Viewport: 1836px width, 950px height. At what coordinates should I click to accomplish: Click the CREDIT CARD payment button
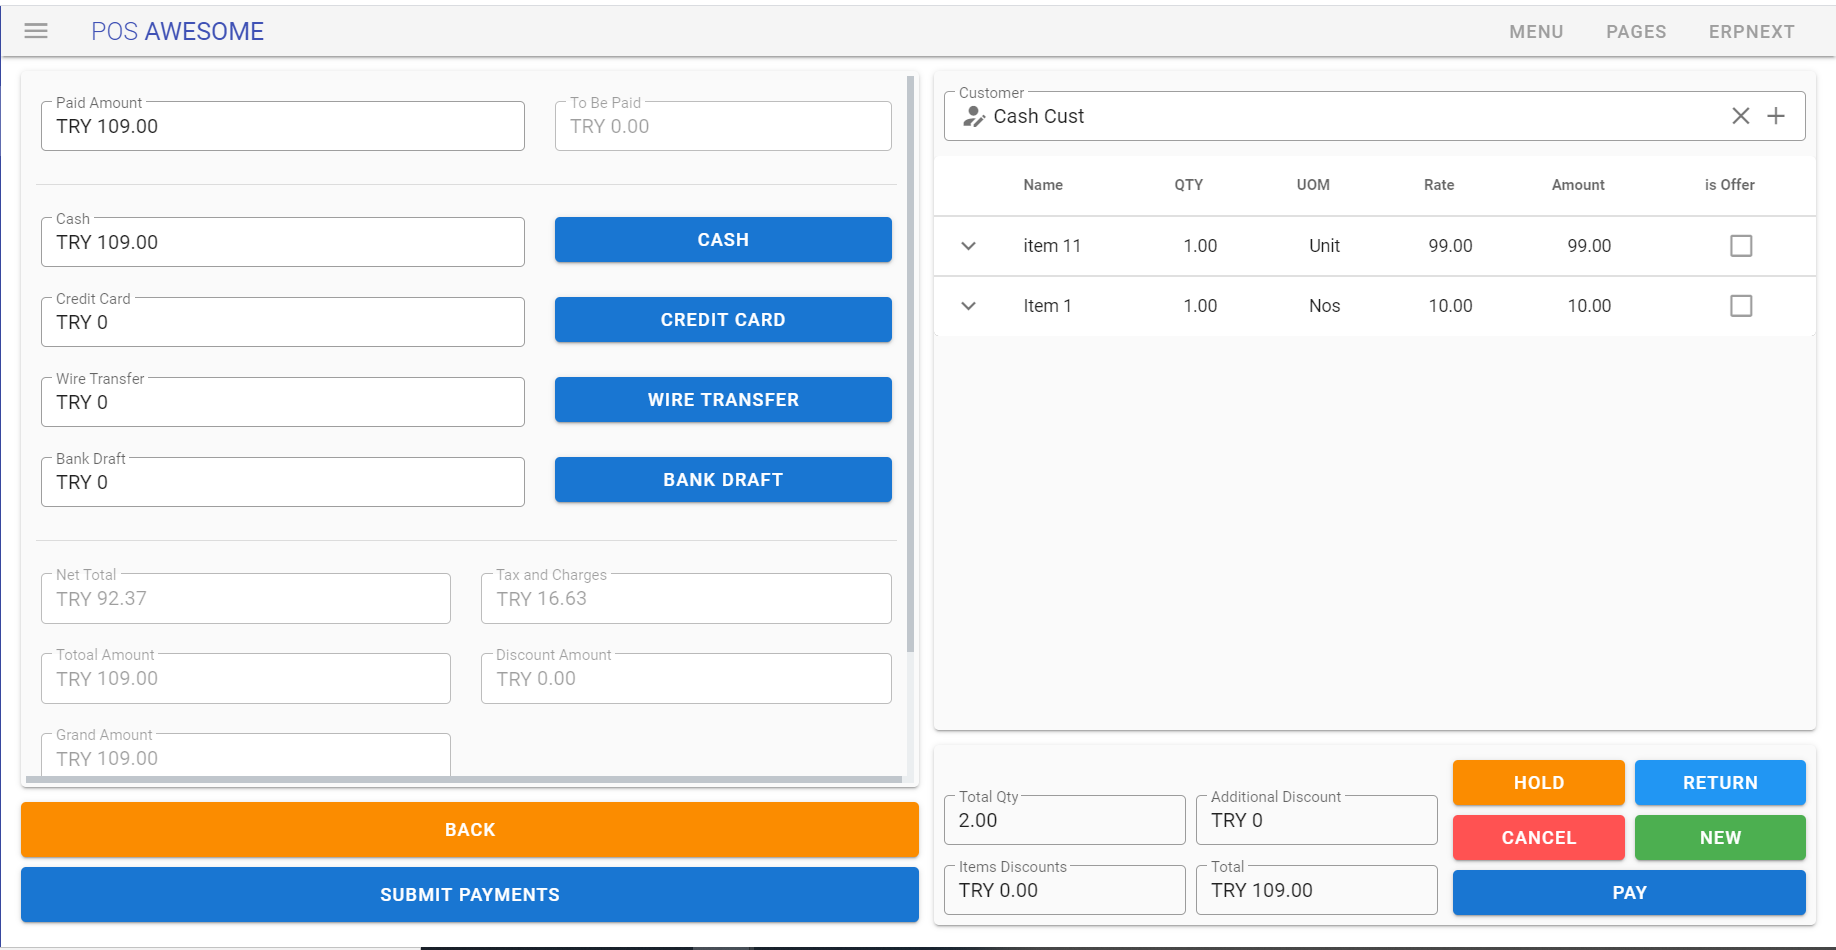point(723,320)
